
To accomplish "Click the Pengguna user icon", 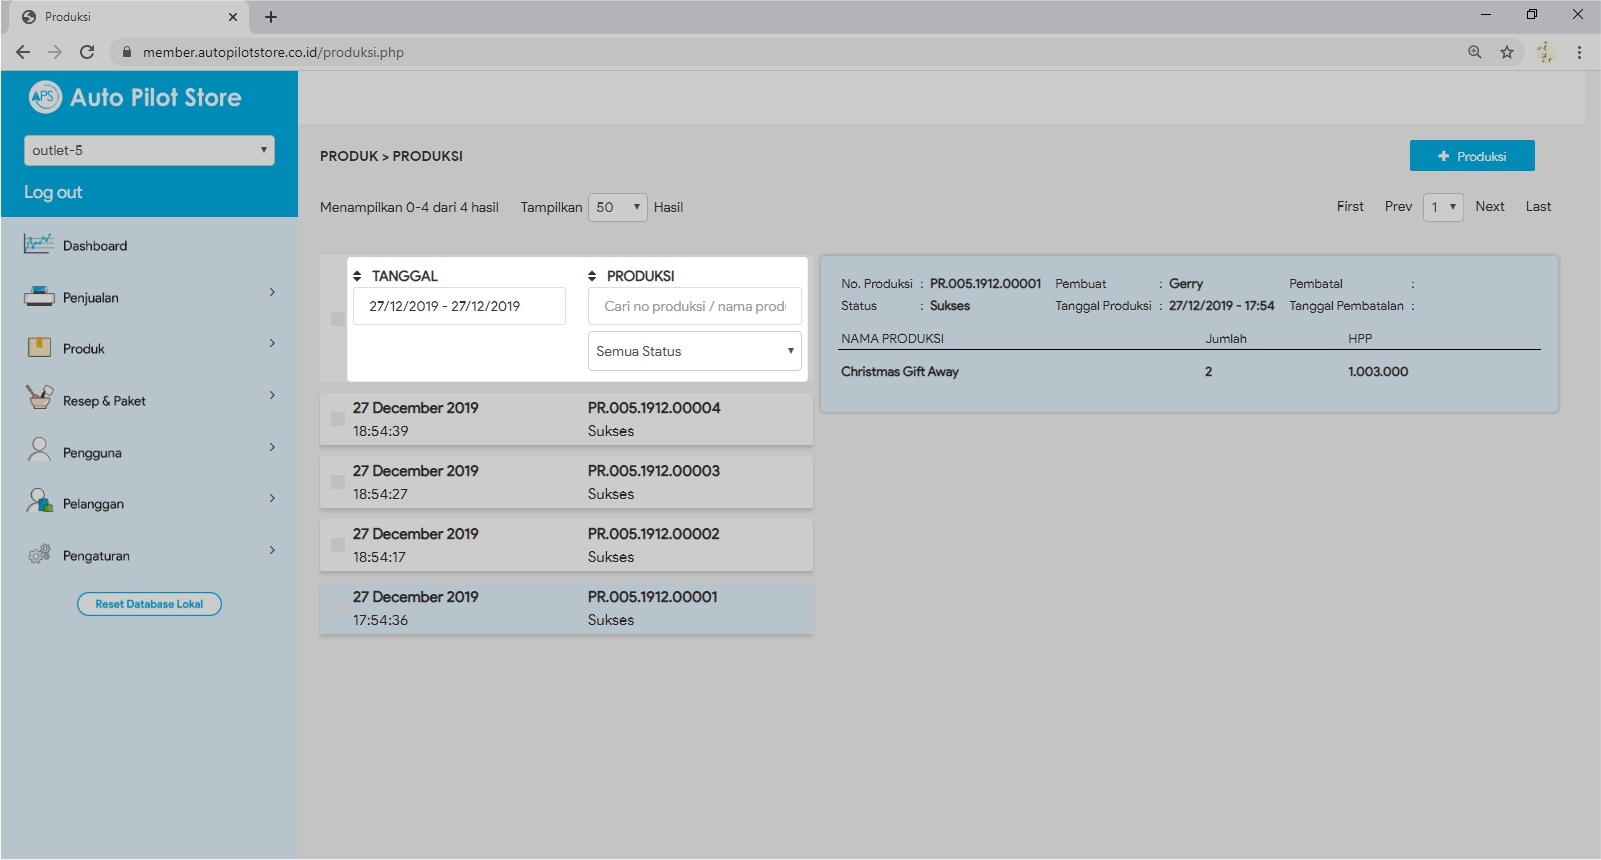I will point(39,451).
